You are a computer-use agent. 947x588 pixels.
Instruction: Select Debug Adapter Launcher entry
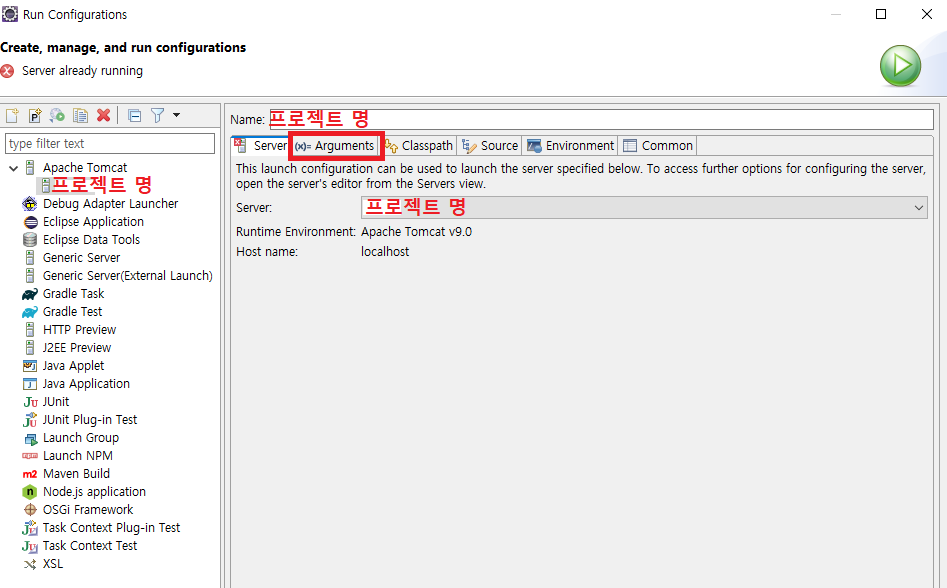point(111,203)
